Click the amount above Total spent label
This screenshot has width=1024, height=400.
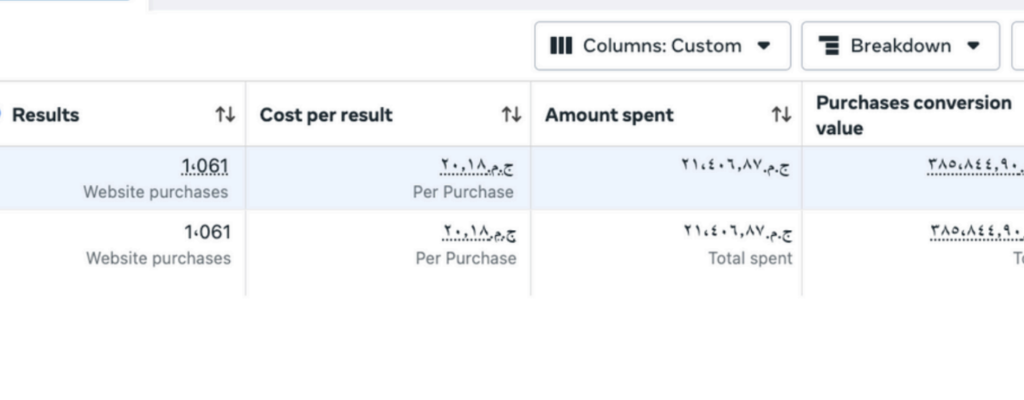(737, 233)
